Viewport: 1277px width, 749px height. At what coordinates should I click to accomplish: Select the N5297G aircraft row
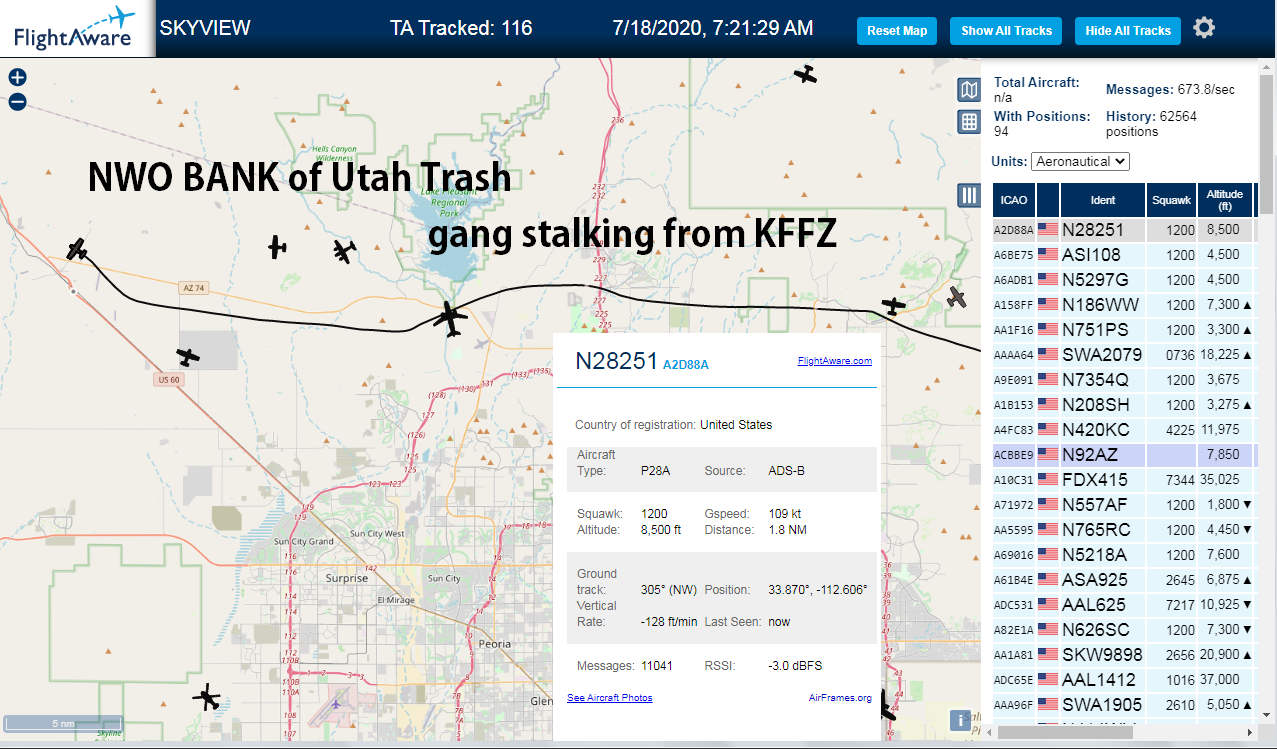click(x=1125, y=279)
